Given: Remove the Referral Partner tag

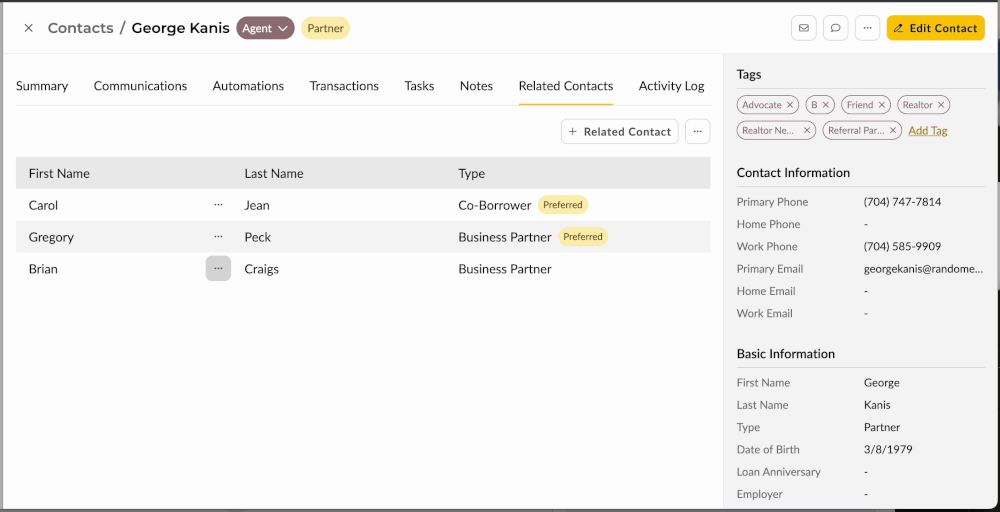Looking at the screenshot, I should click(893, 131).
